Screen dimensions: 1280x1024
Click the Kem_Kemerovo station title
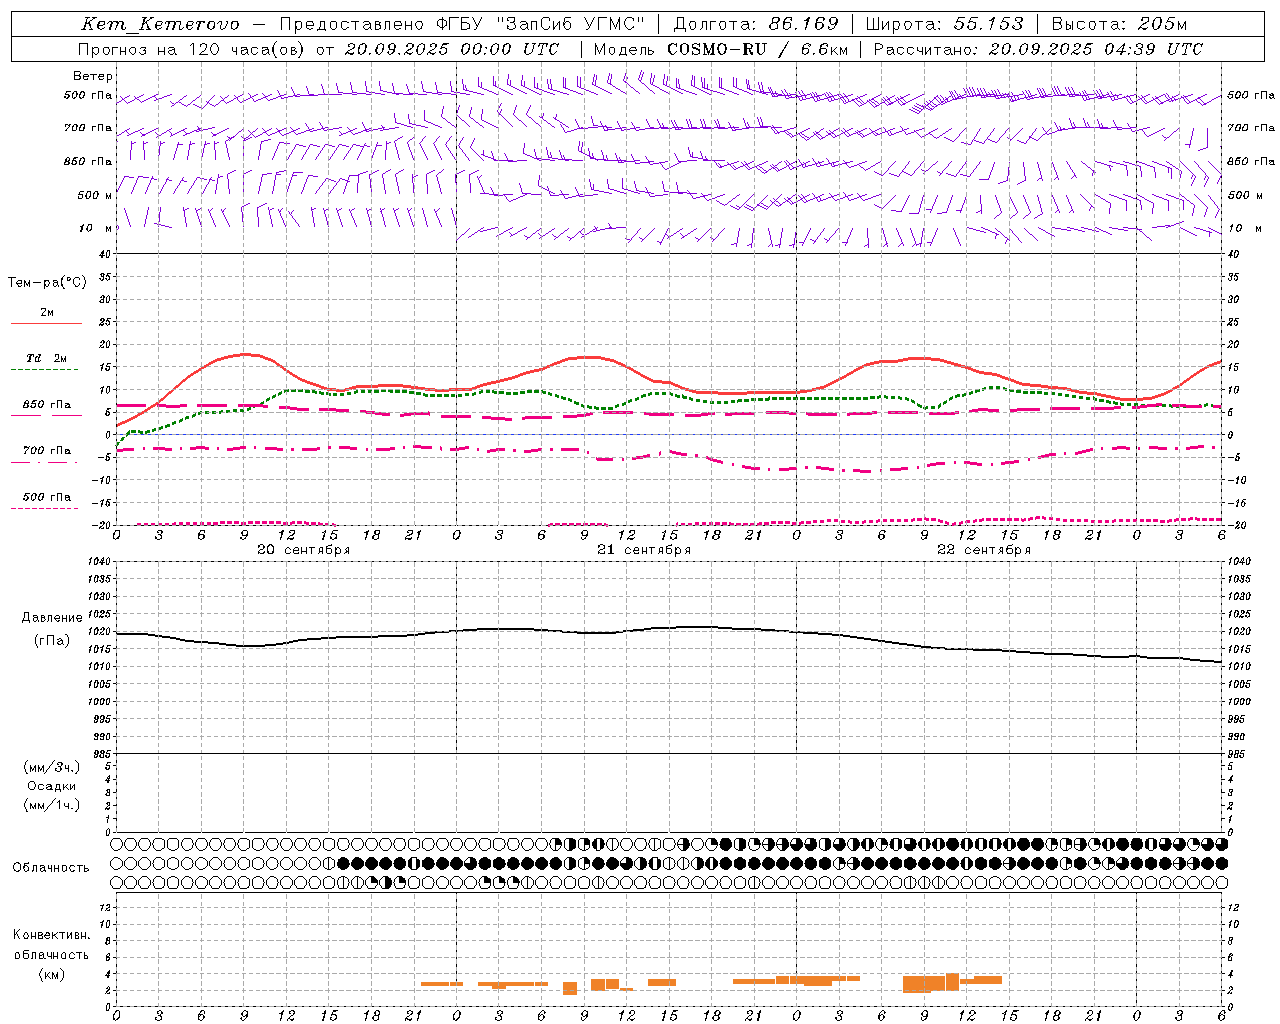click(x=160, y=25)
